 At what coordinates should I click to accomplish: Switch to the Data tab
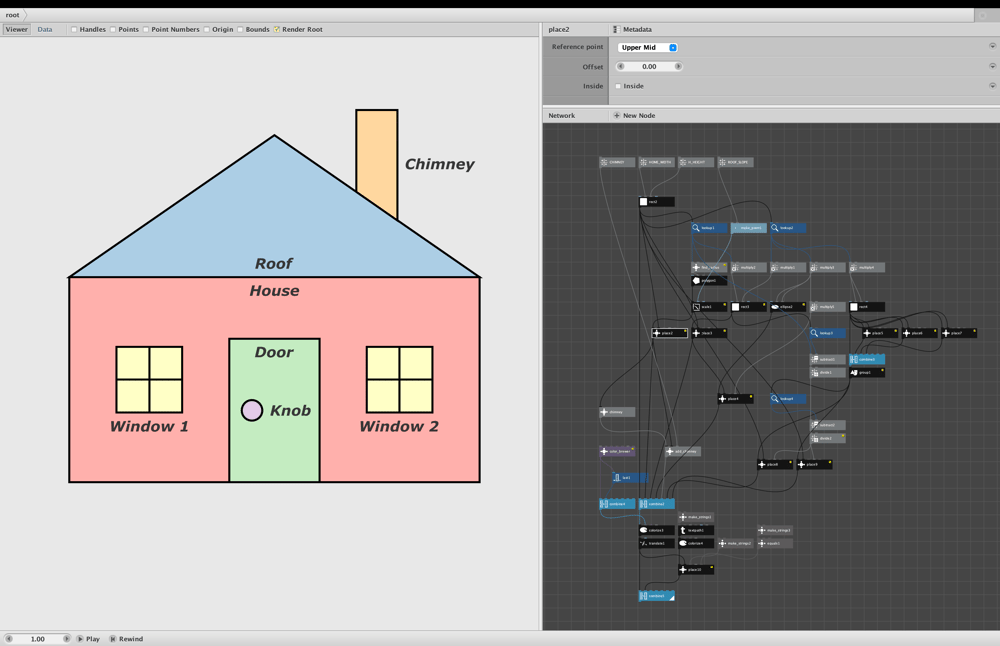click(x=45, y=29)
